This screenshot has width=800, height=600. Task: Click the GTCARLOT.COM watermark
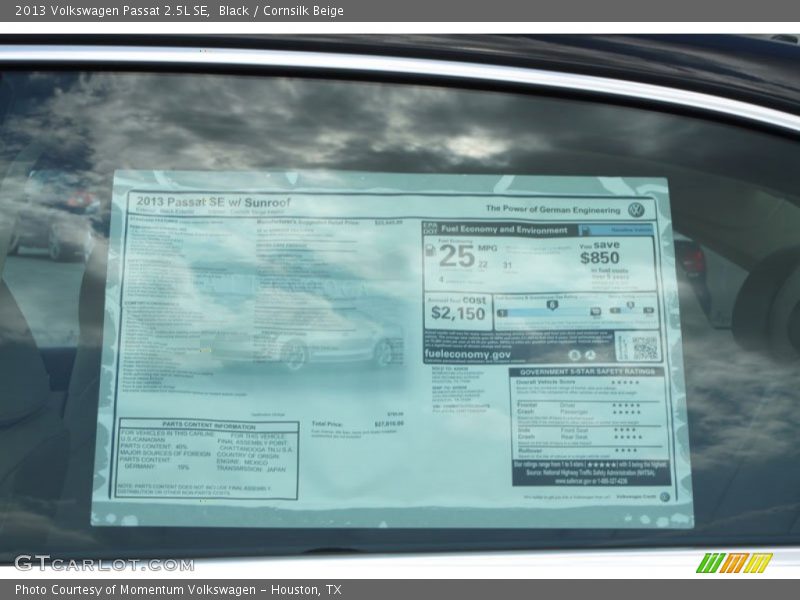pos(104,563)
